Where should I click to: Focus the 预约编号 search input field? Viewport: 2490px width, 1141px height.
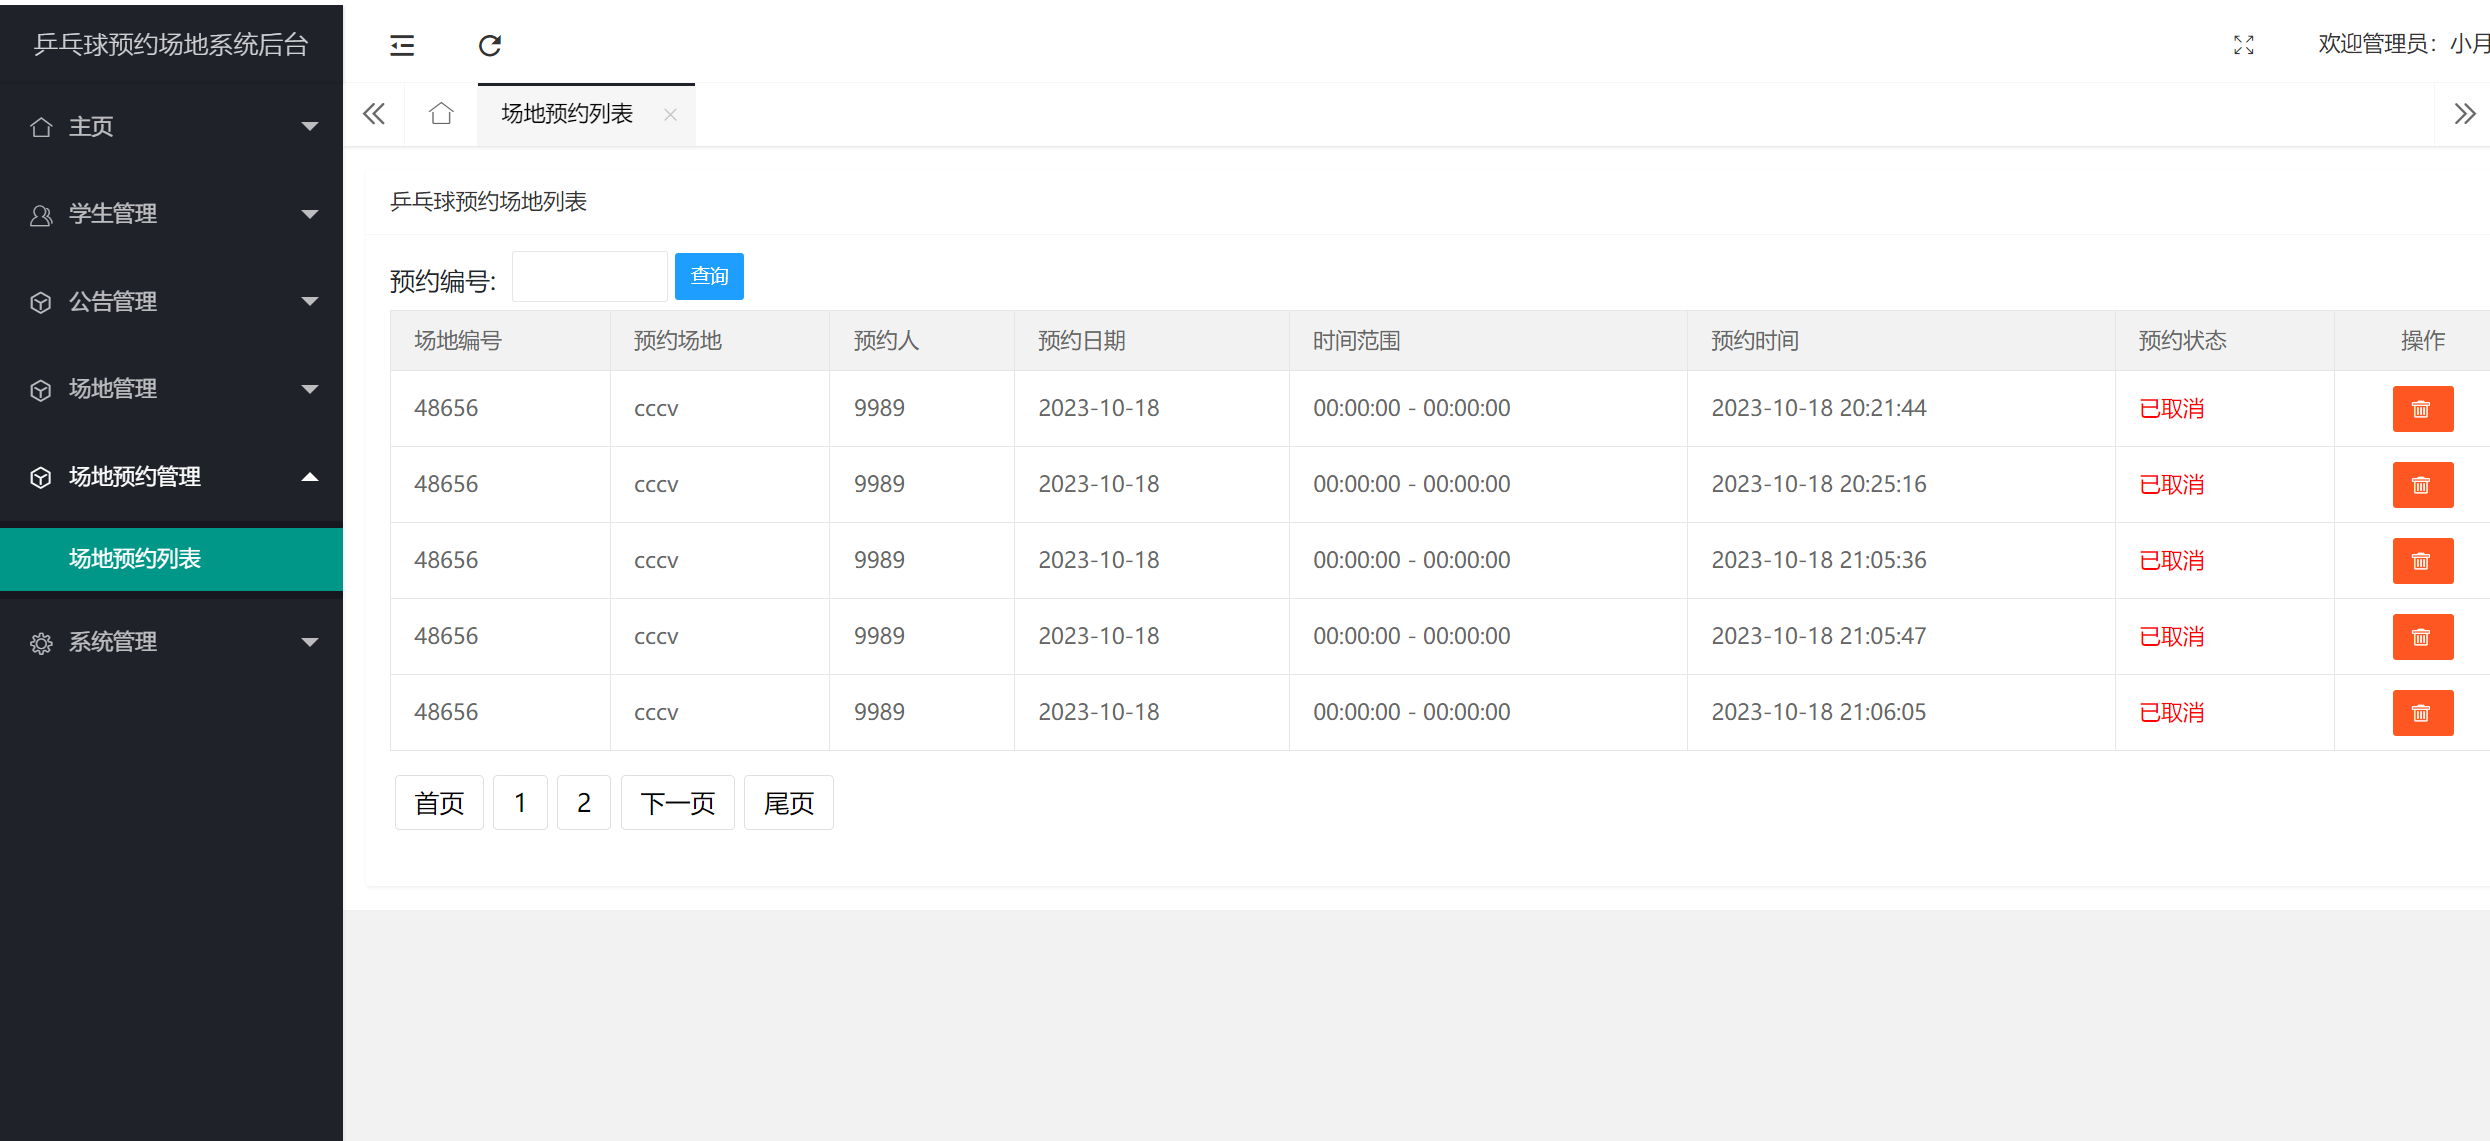(589, 277)
